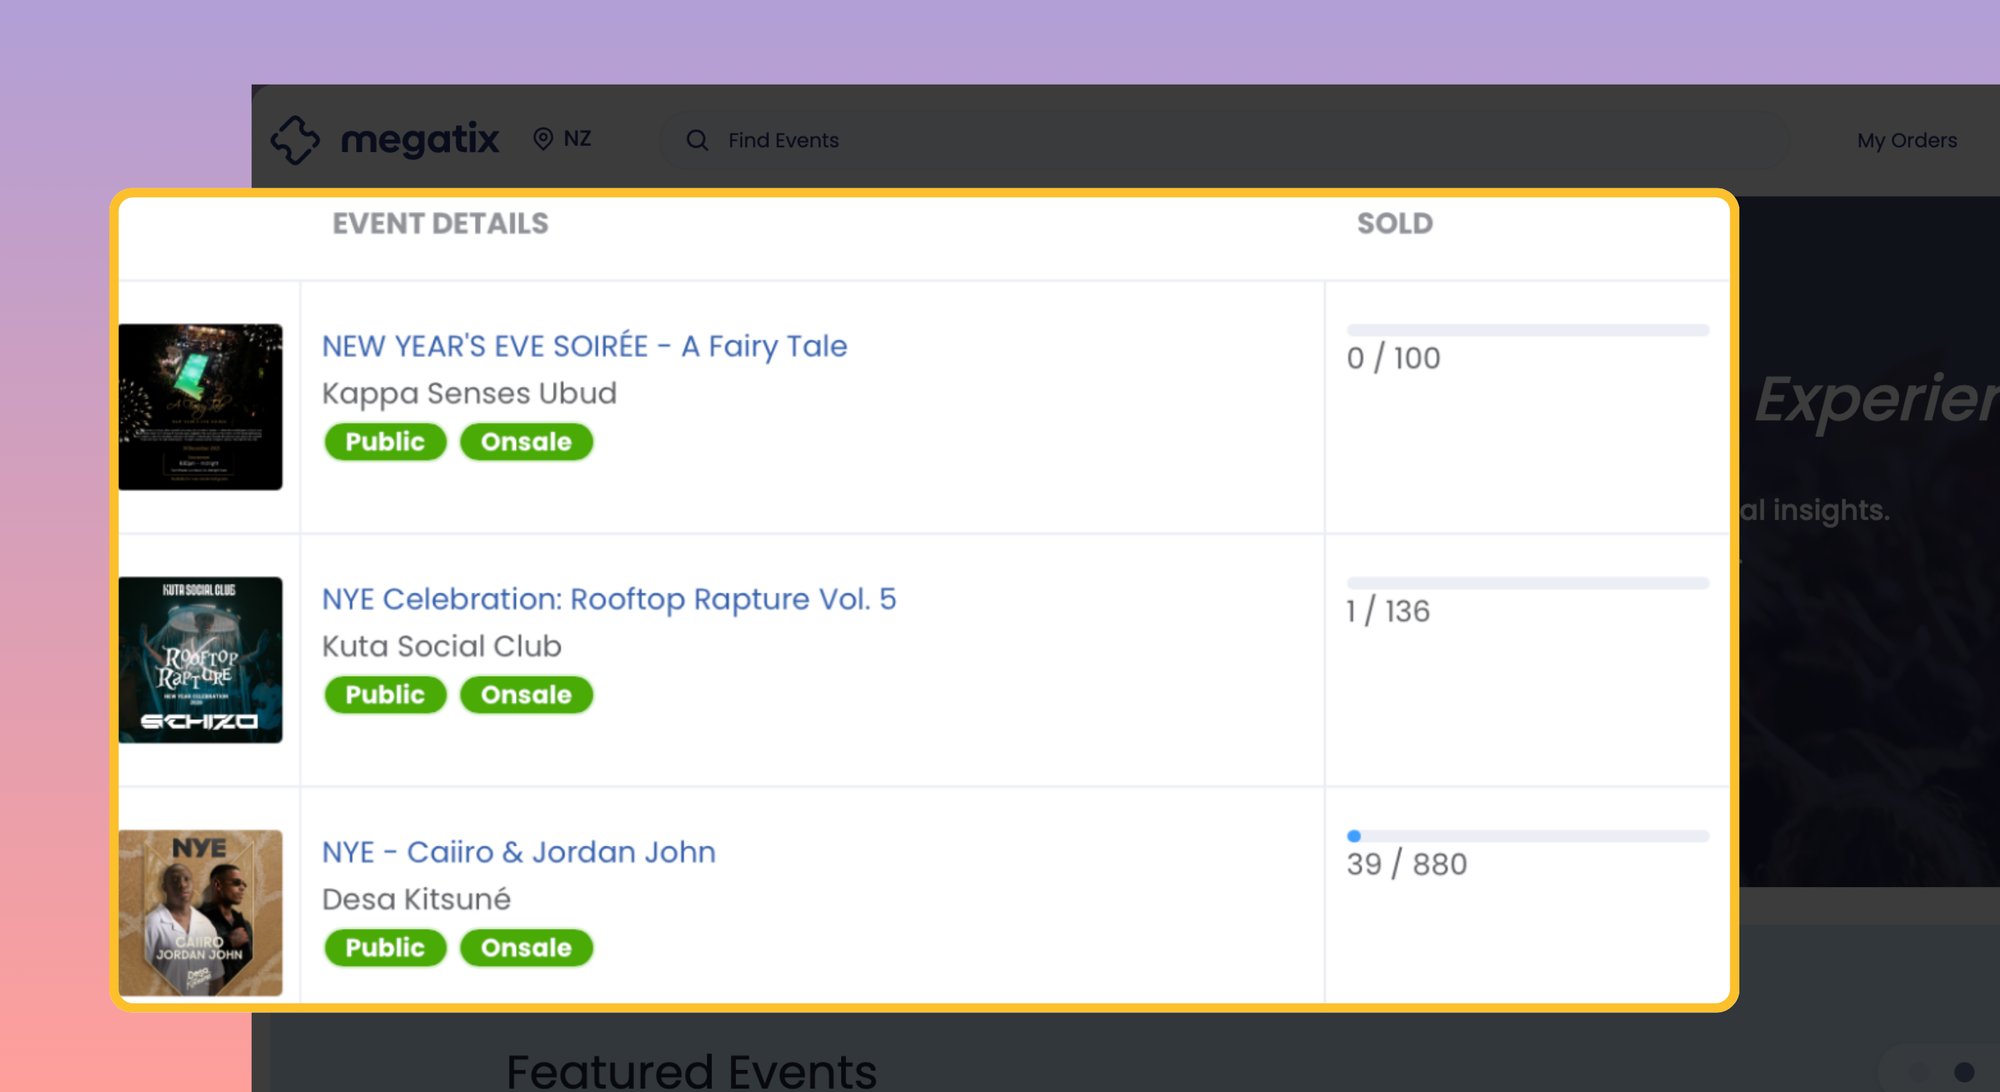Open the EVENT DETAILS column header

440,224
